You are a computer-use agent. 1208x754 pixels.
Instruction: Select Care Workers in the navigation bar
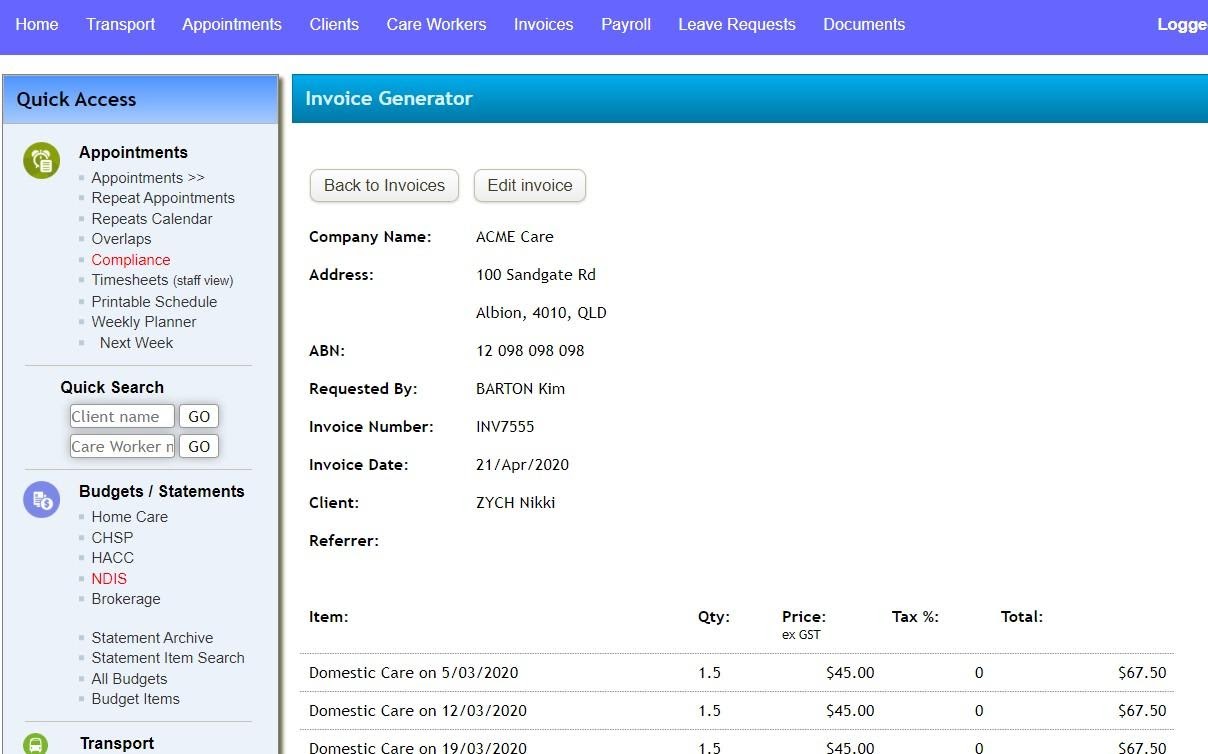click(x=436, y=24)
